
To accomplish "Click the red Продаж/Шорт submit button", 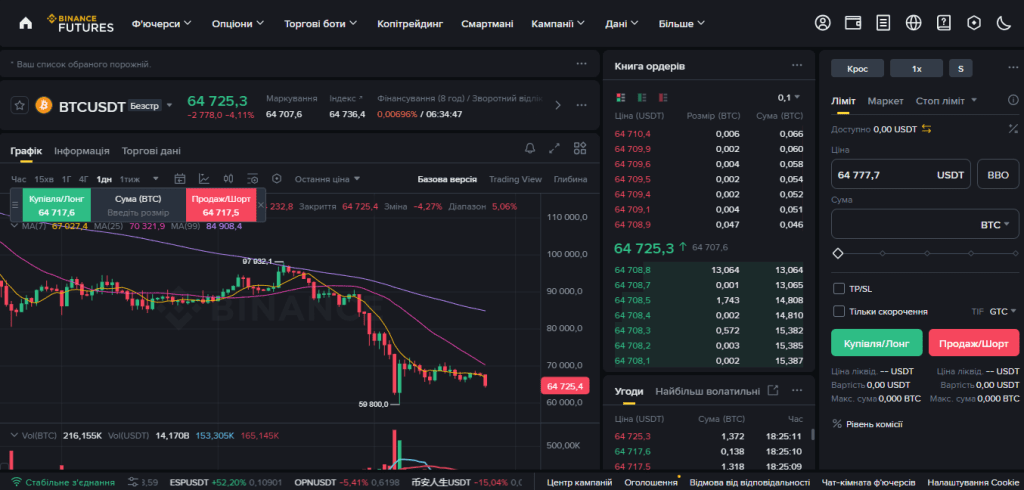I will coord(974,342).
